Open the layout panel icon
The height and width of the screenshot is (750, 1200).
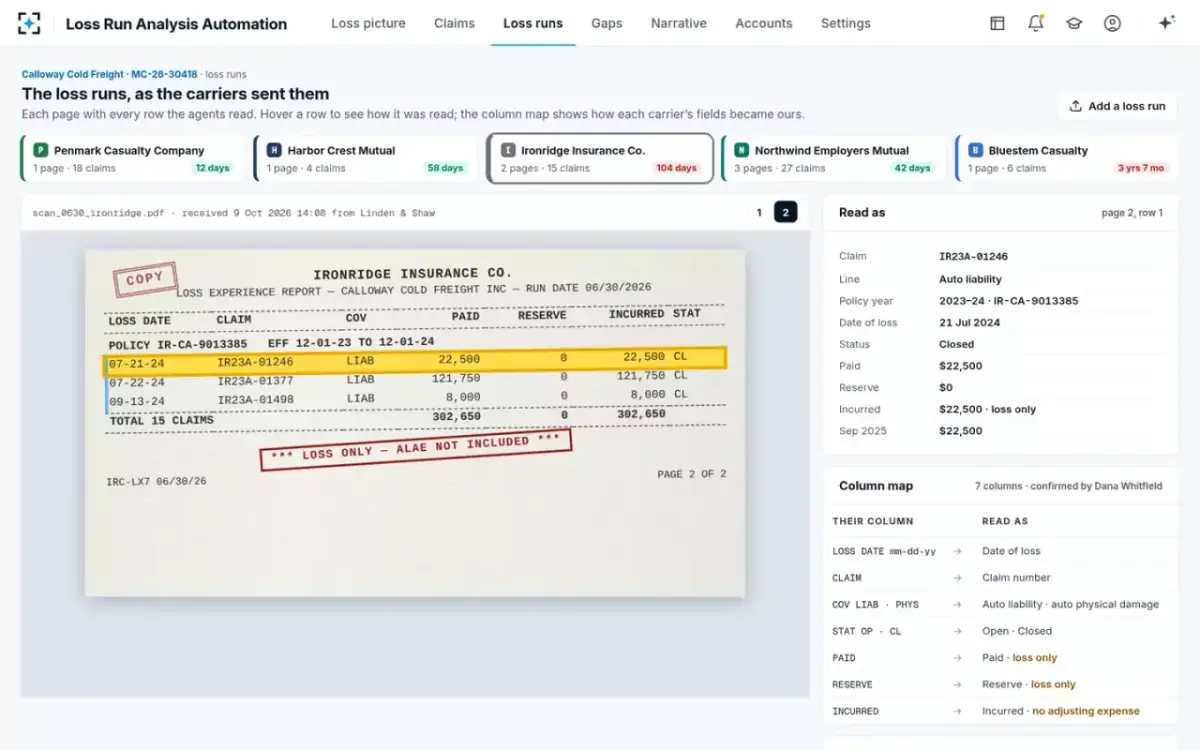997,23
